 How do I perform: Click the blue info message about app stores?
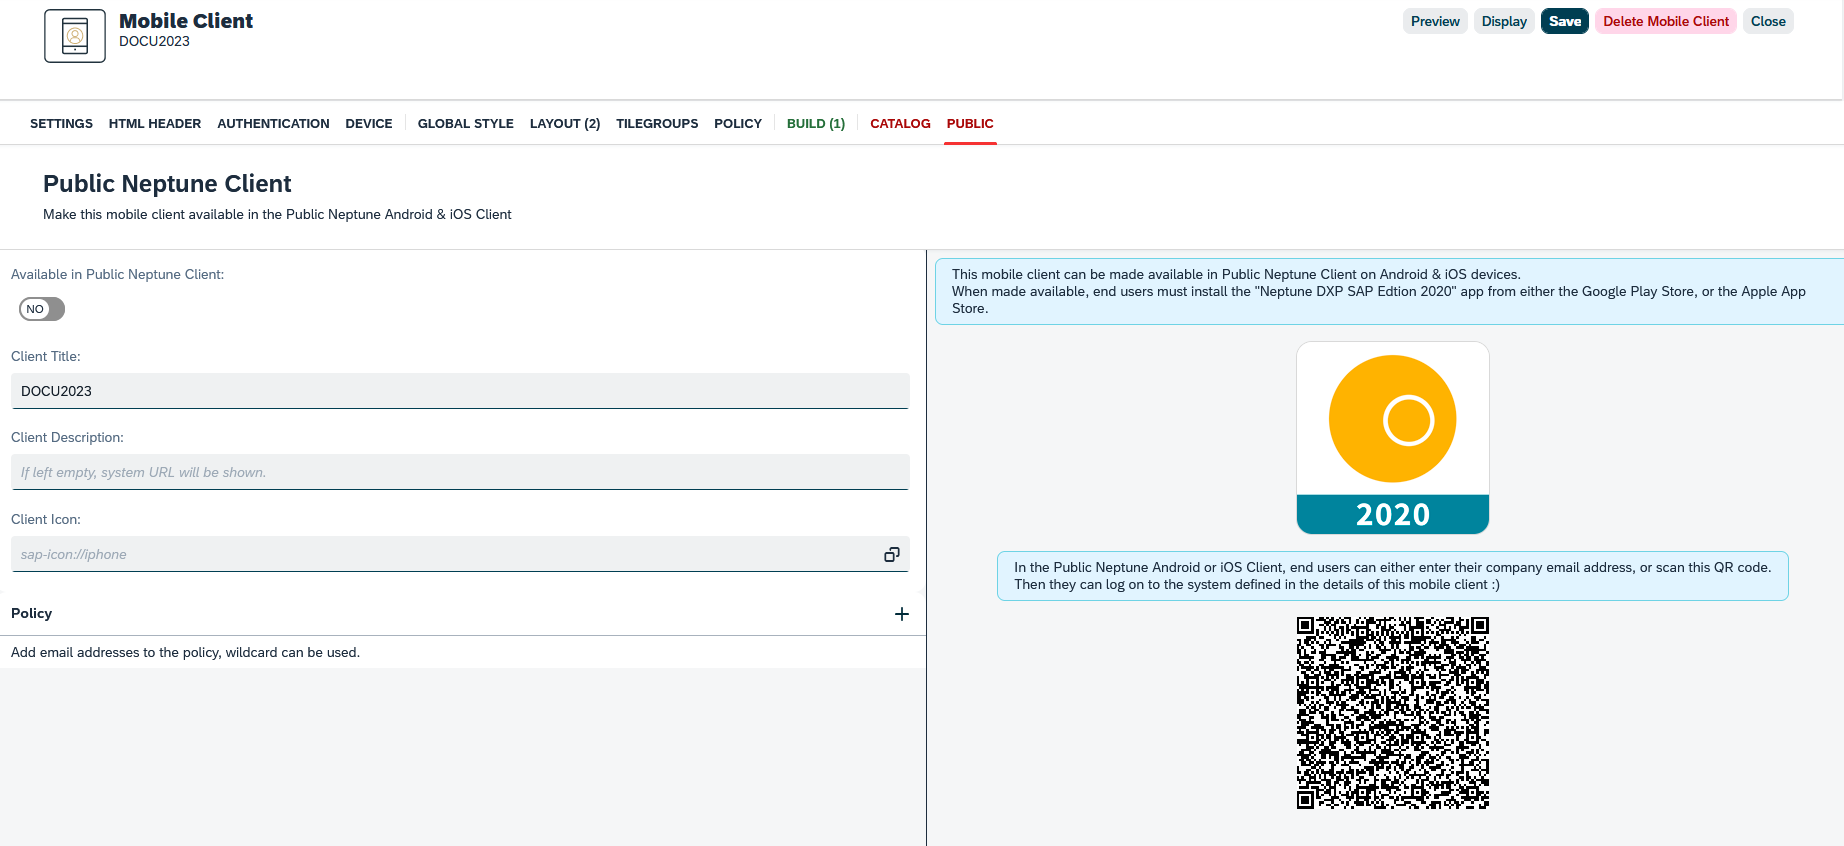point(1389,291)
